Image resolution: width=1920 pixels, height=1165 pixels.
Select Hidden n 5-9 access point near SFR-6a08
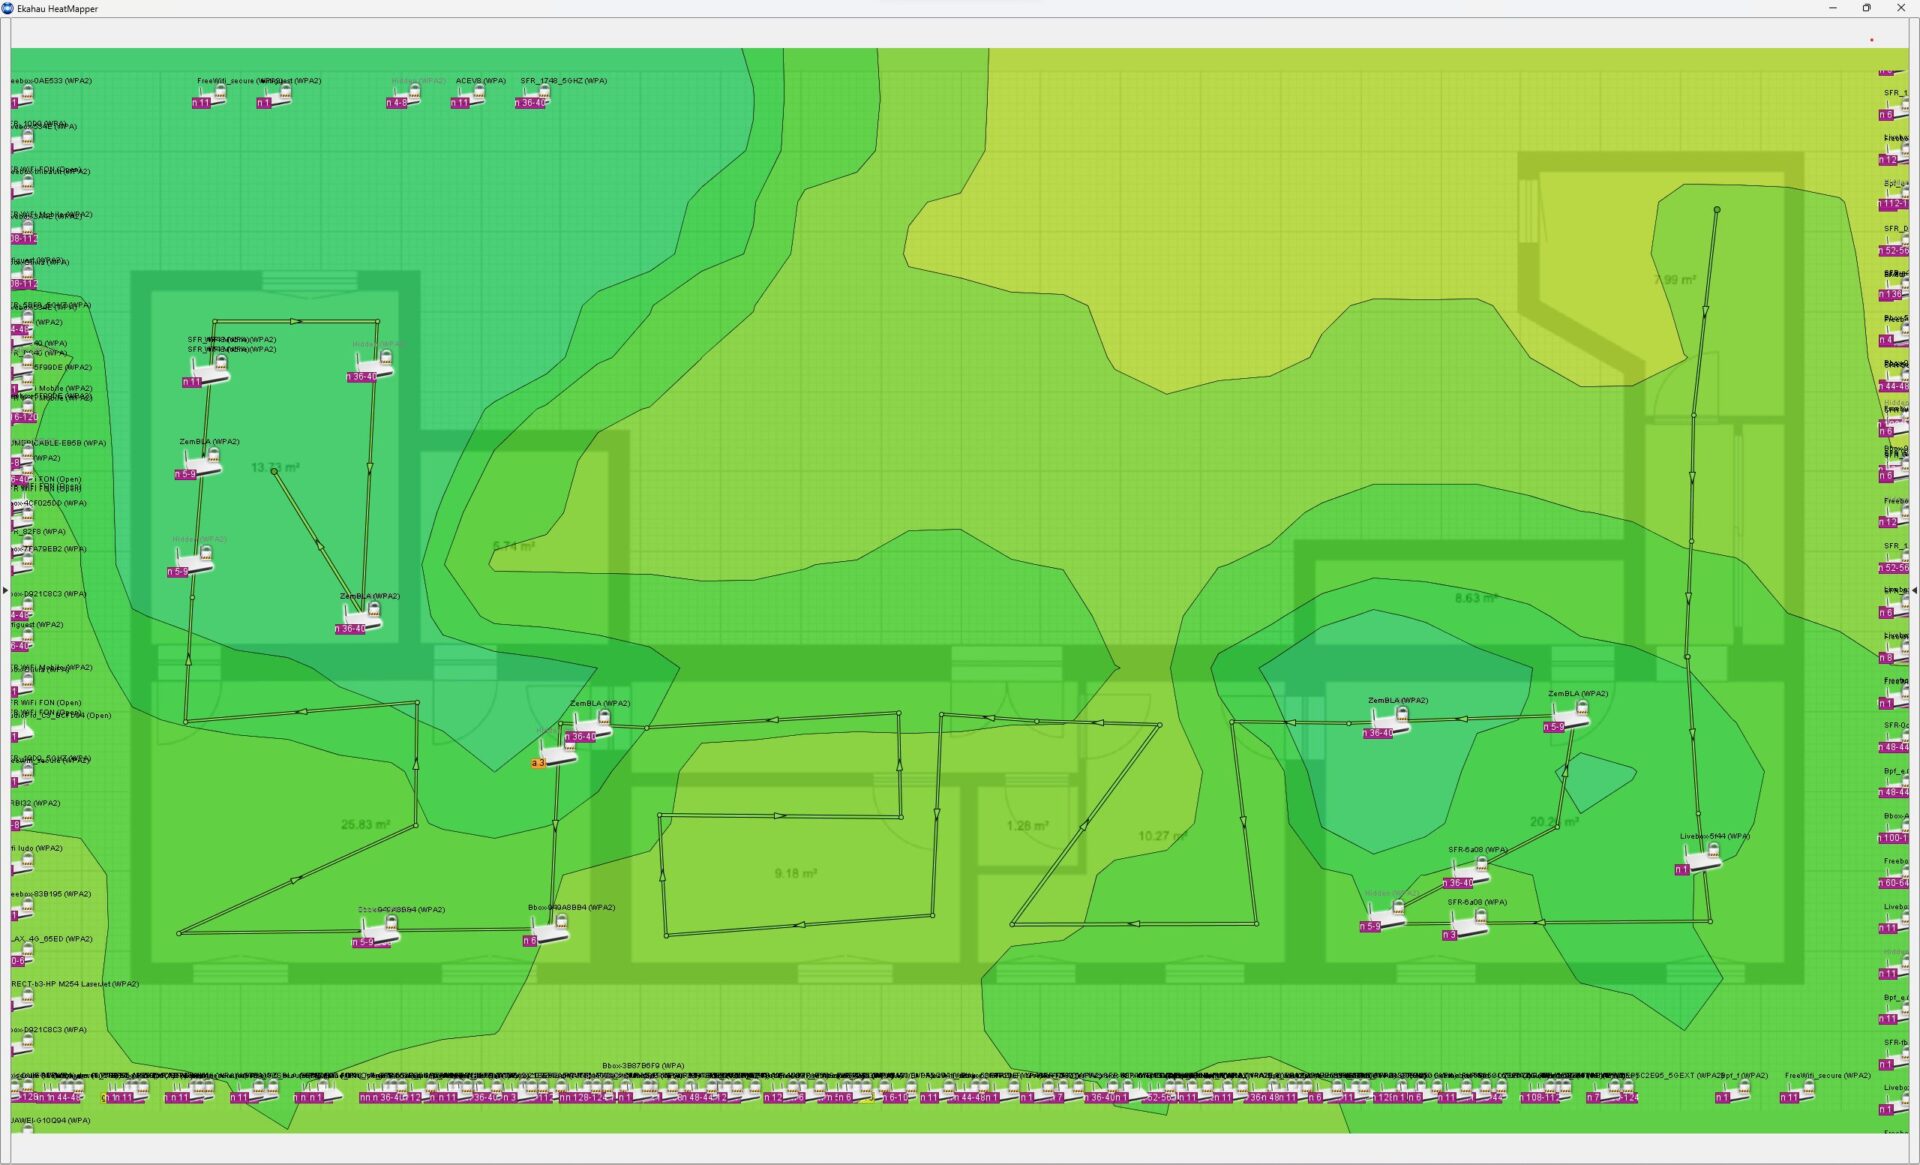[x=1384, y=916]
